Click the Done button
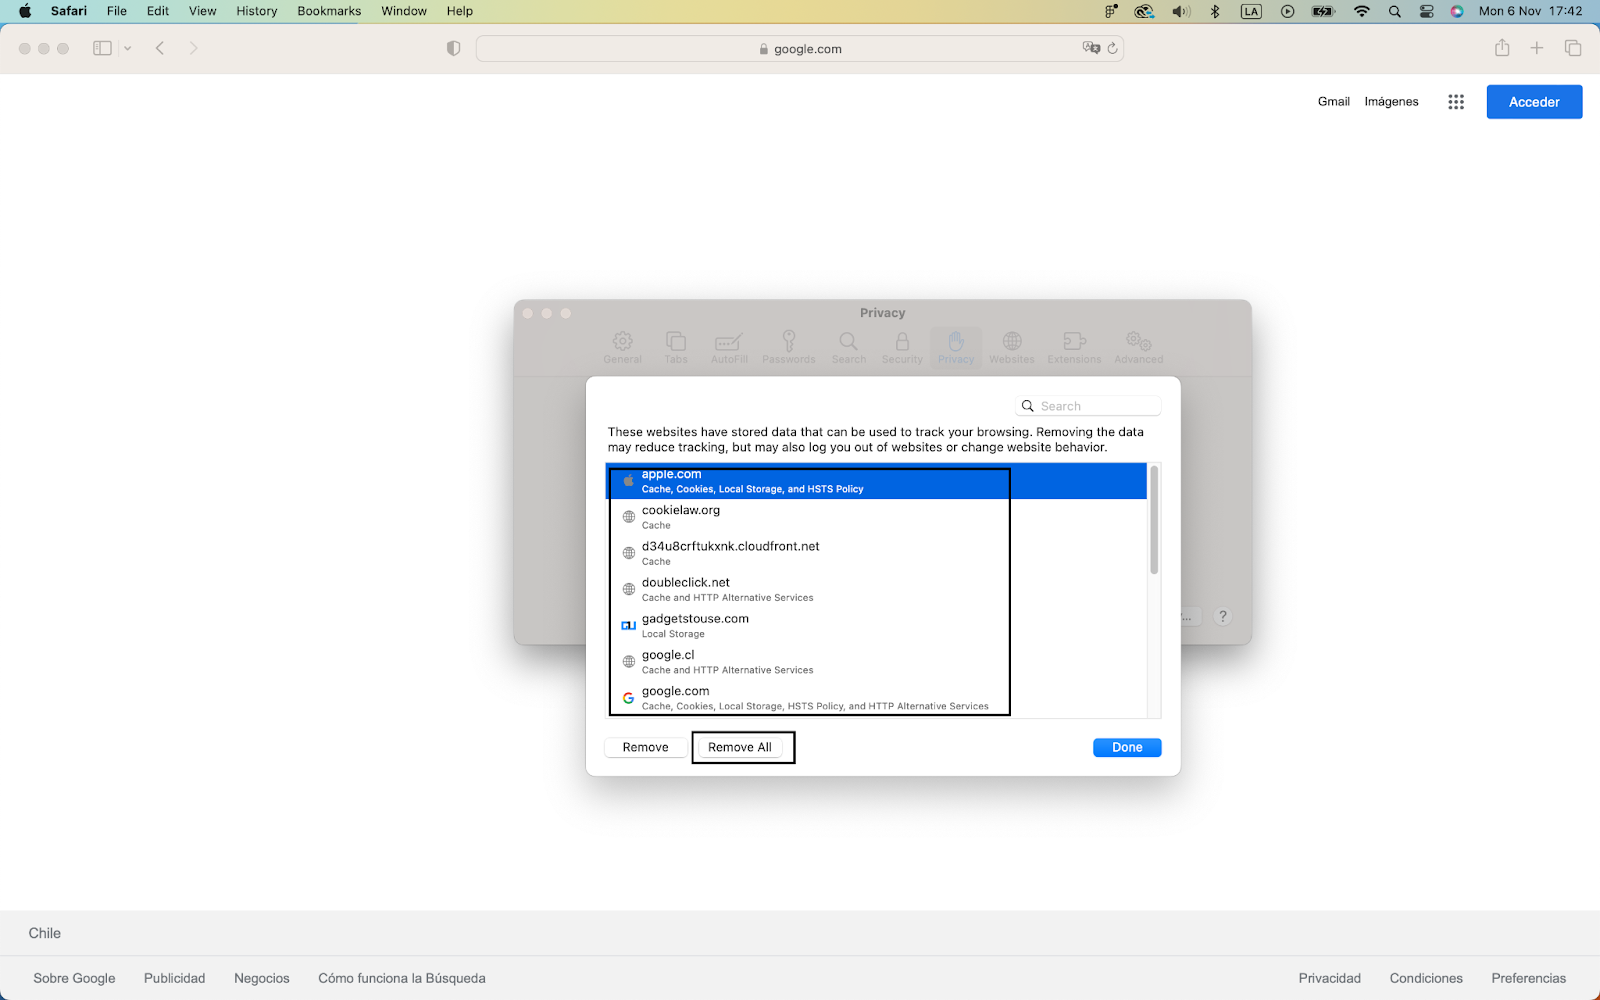The width and height of the screenshot is (1600, 1000). pos(1127,747)
